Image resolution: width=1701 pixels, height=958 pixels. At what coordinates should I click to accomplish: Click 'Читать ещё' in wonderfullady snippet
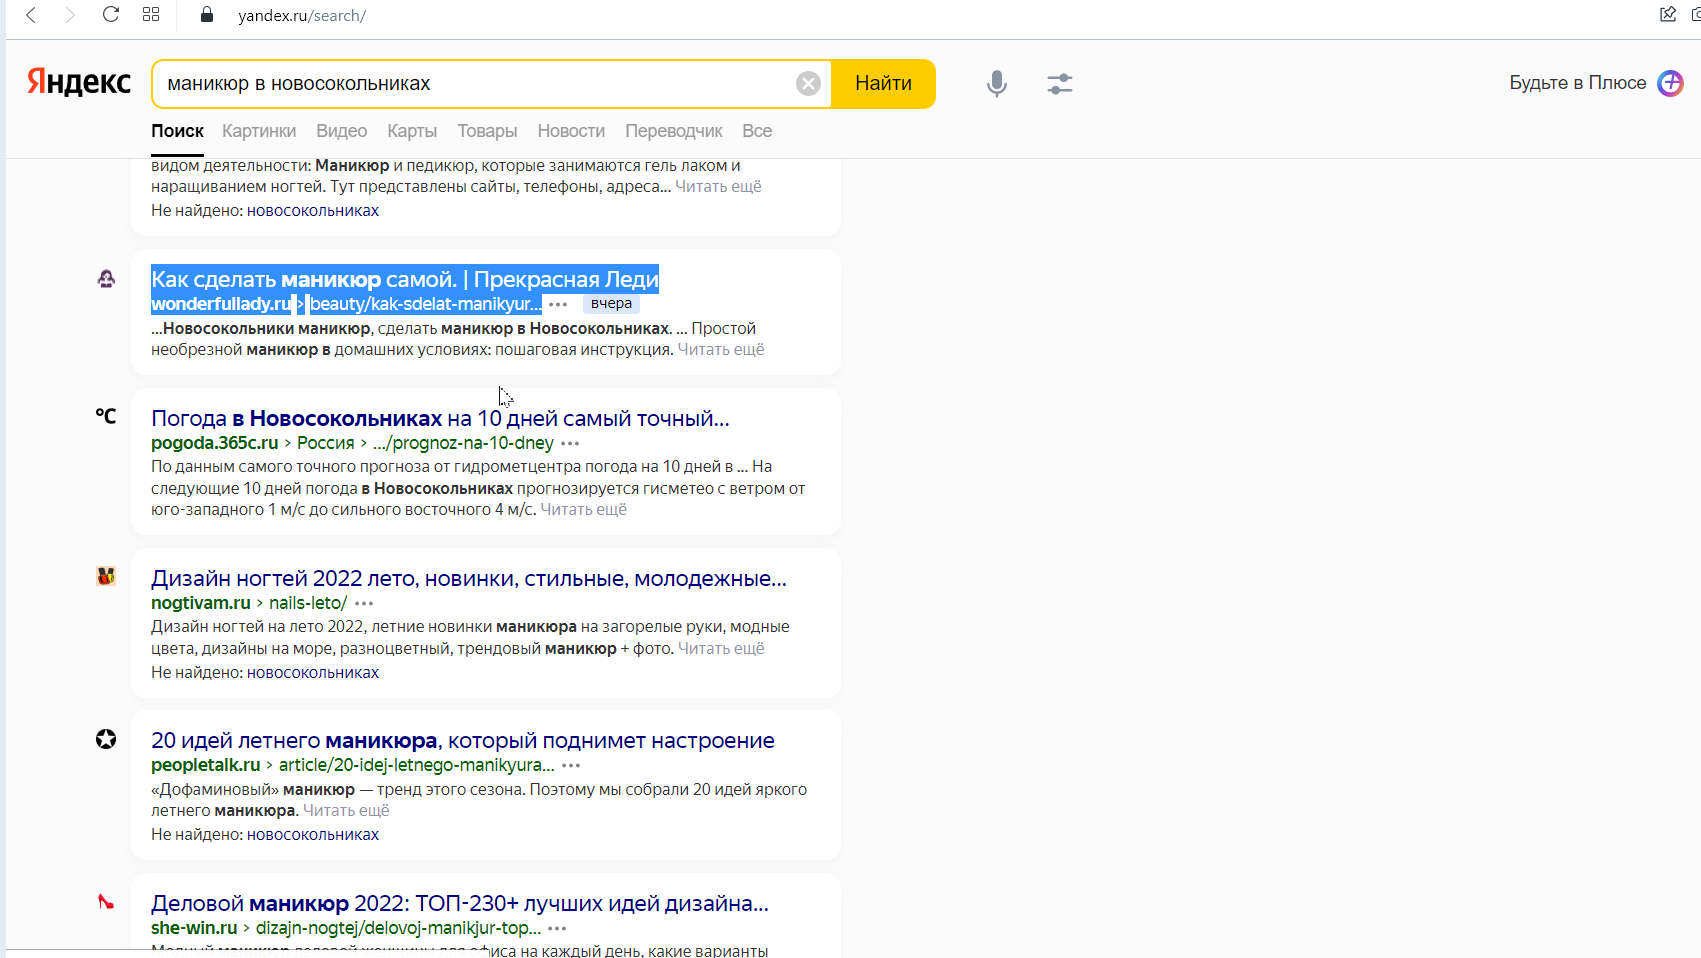click(721, 350)
